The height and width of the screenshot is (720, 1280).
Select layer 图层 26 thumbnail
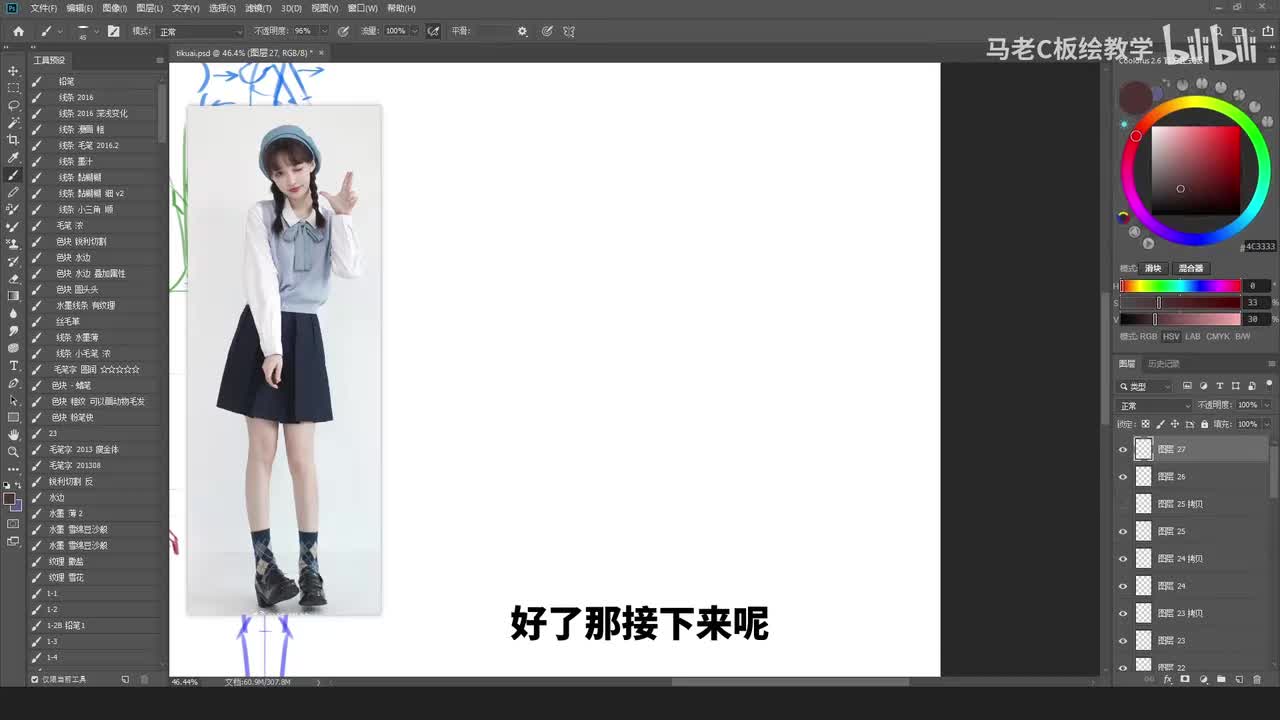pyautogui.click(x=1143, y=477)
